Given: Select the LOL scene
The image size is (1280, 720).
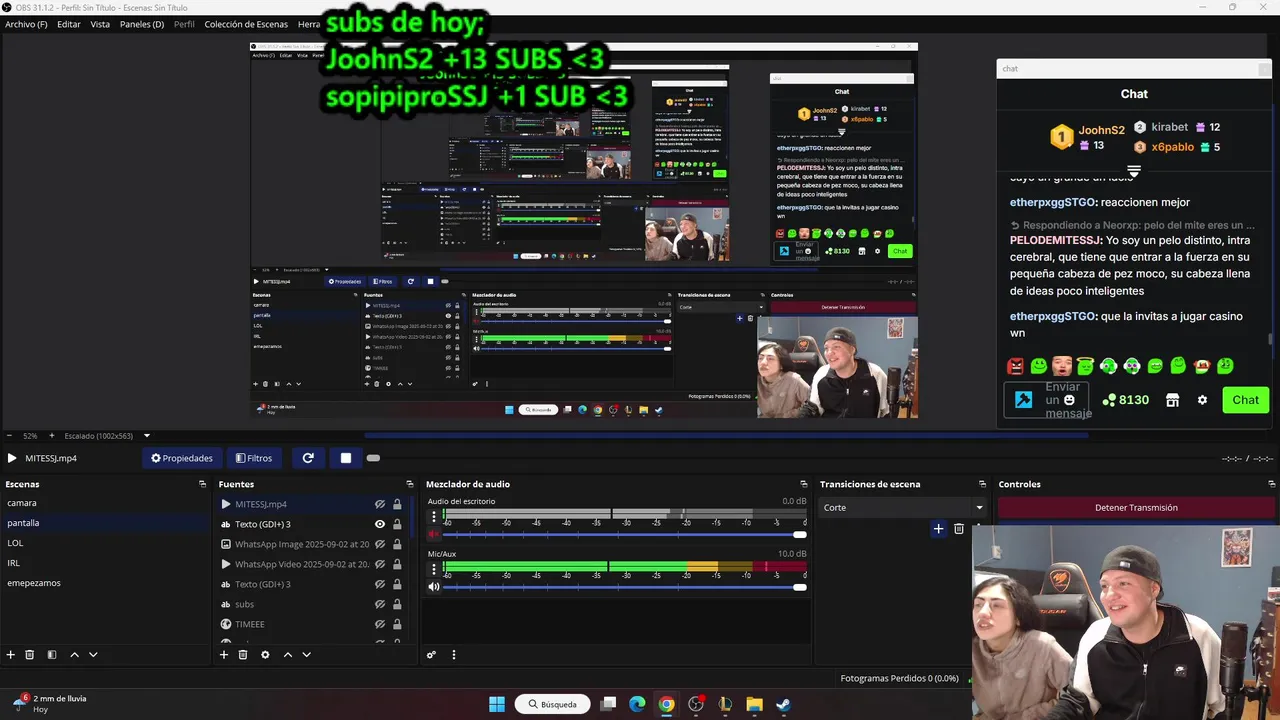Looking at the screenshot, I should pyautogui.click(x=15, y=543).
